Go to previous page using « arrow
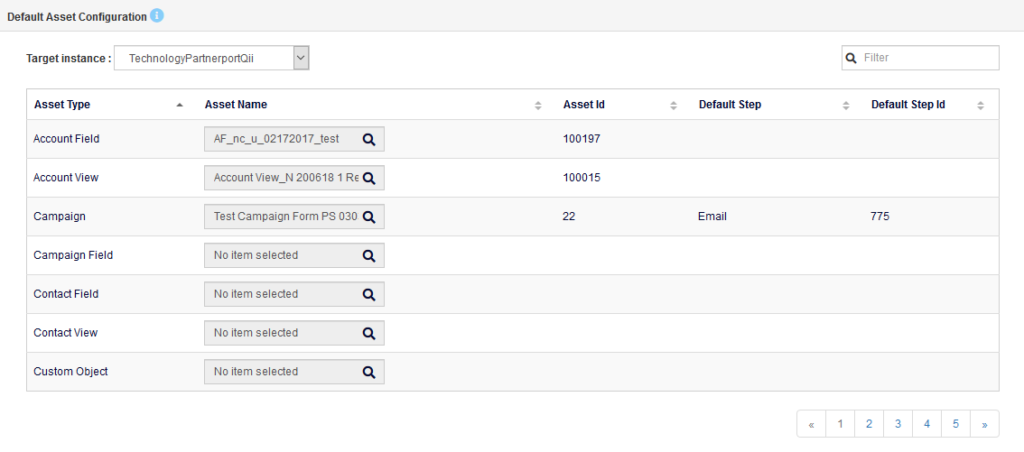The width and height of the screenshot is (1024, 452). point(811,424)
